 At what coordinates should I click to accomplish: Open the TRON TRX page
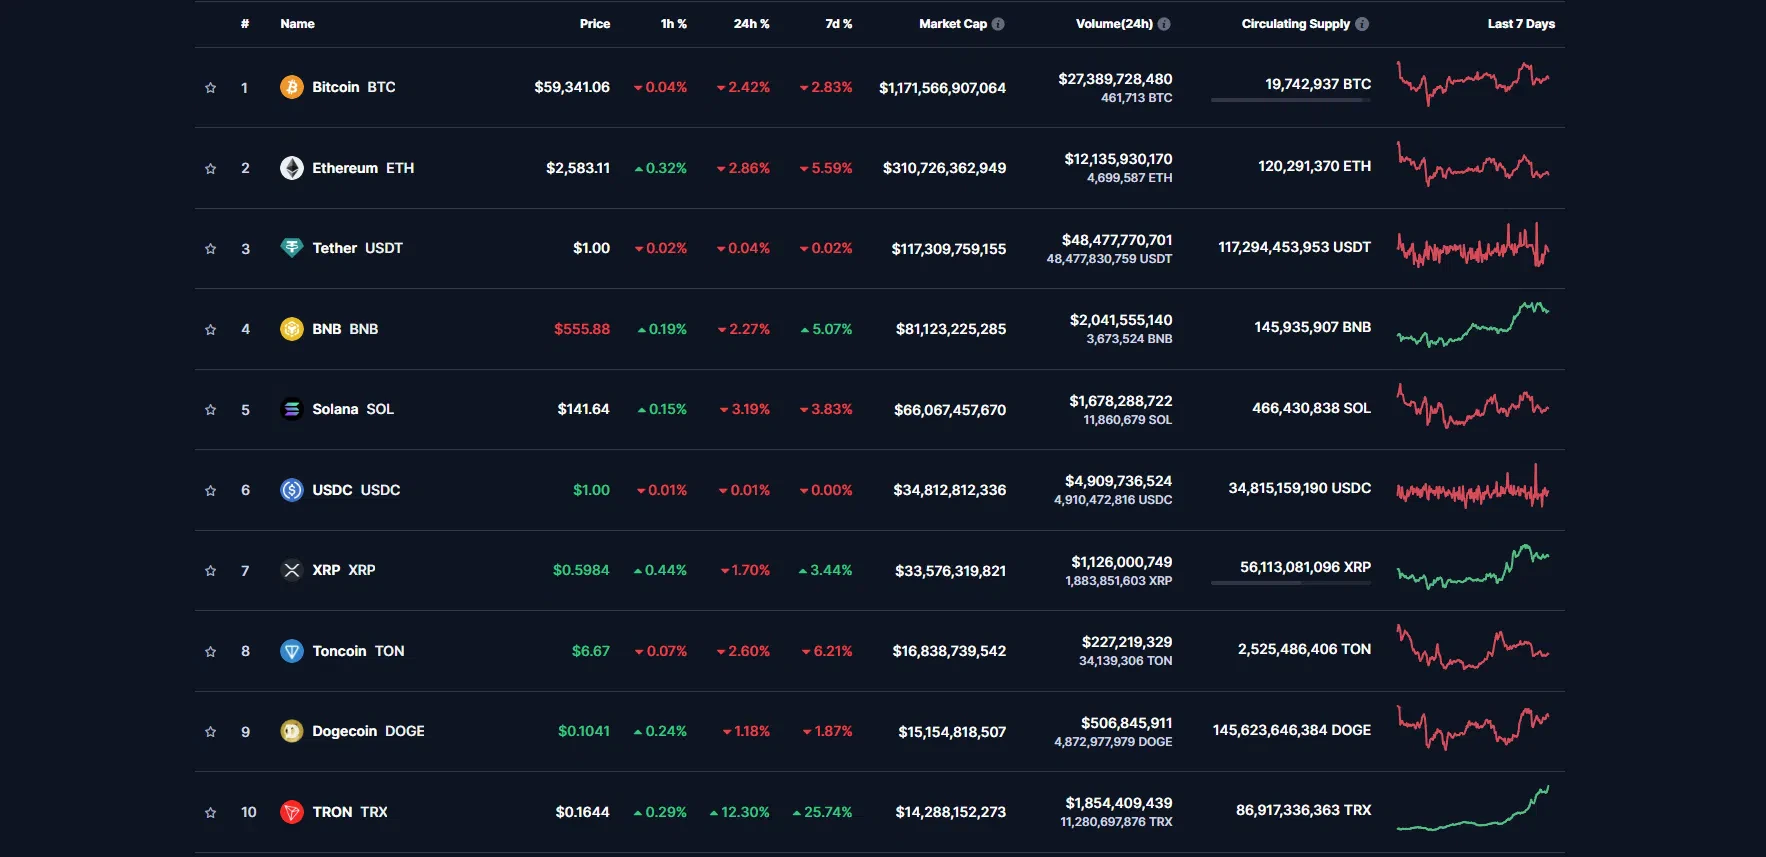(350, 812)
